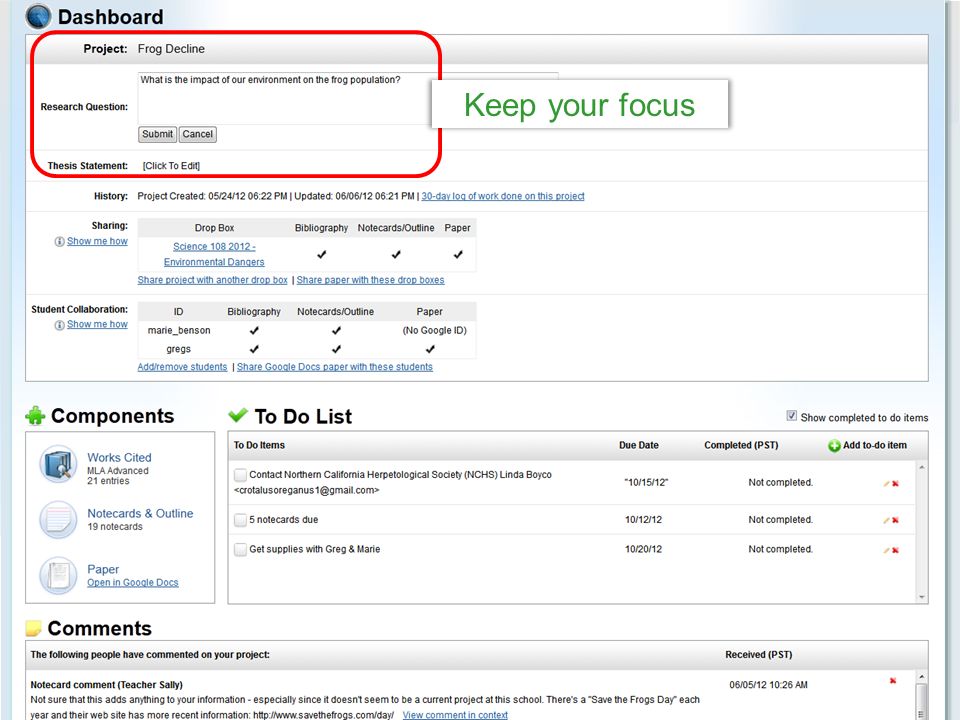Toggle Paper sharing check for drop box
This screenshot has height=720, width=960.
458,255
